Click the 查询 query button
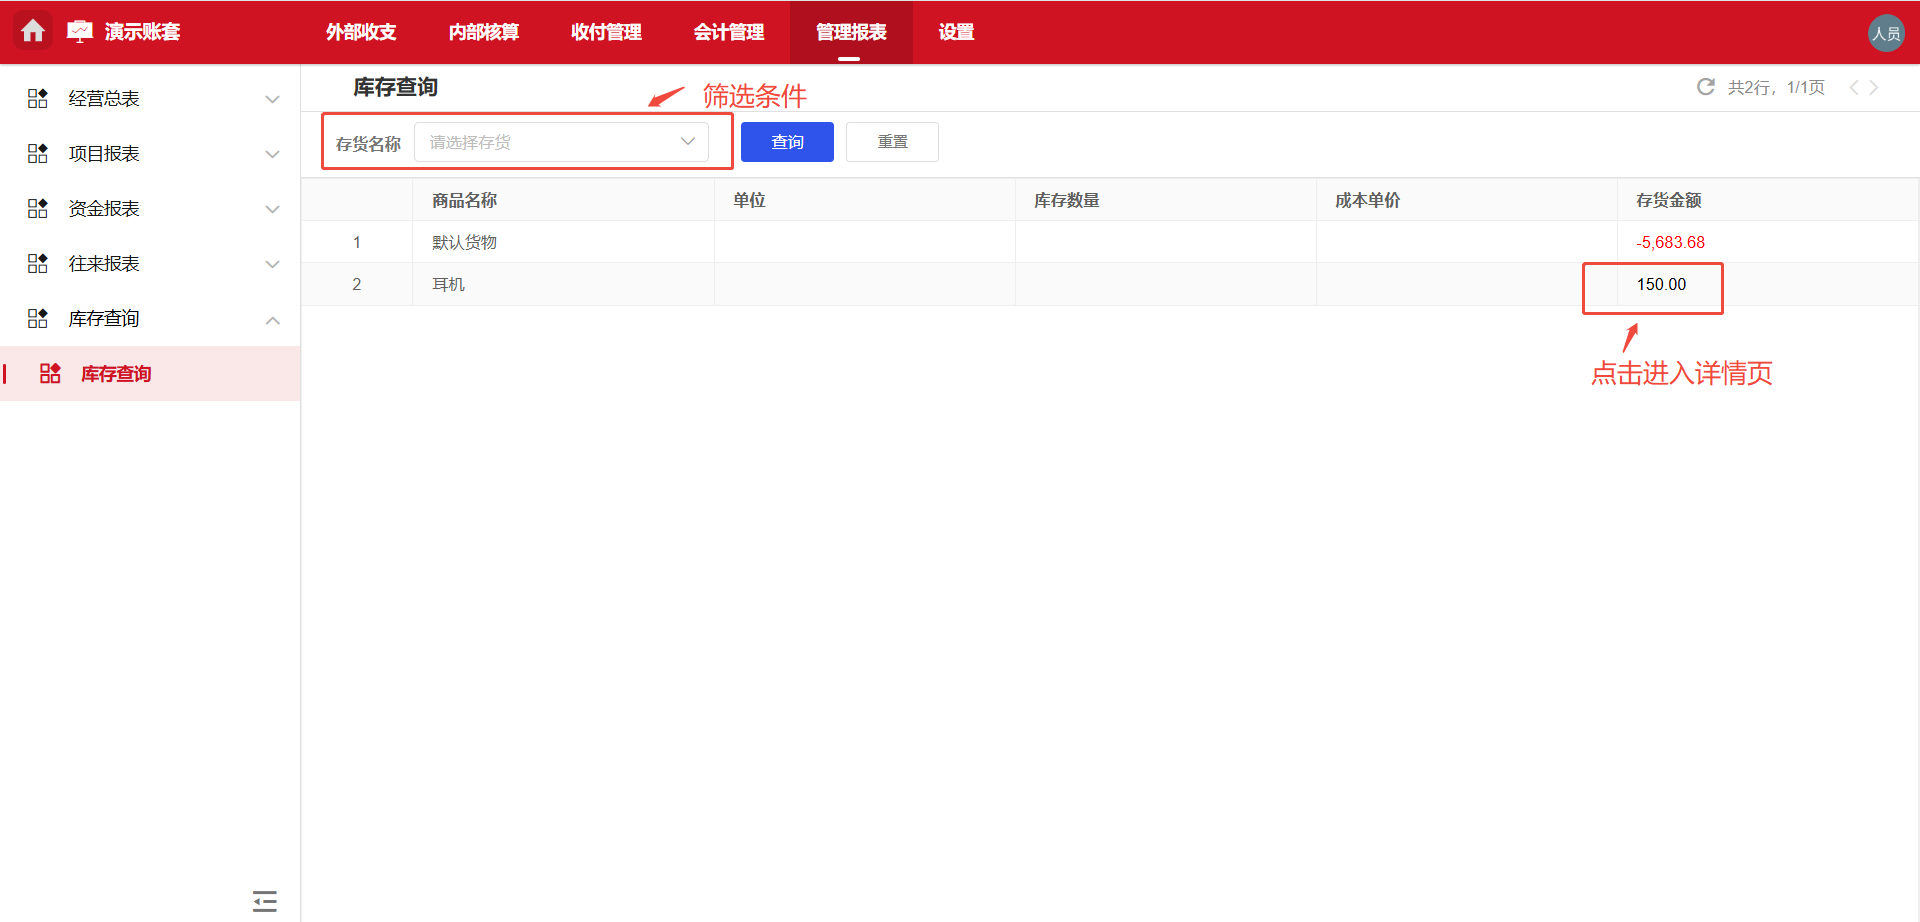The width and height of the screenshot is (1920, 922). tap(787, 141)
